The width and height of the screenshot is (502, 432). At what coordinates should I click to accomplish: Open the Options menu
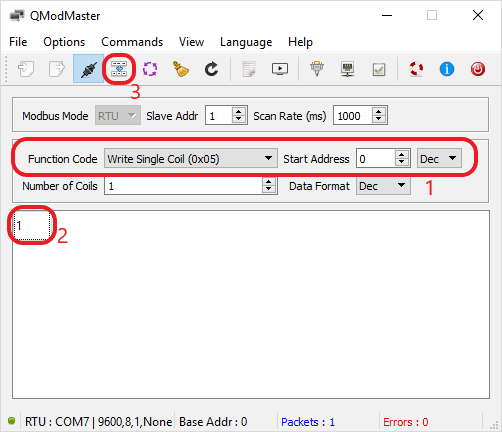[x=64, y=42]
